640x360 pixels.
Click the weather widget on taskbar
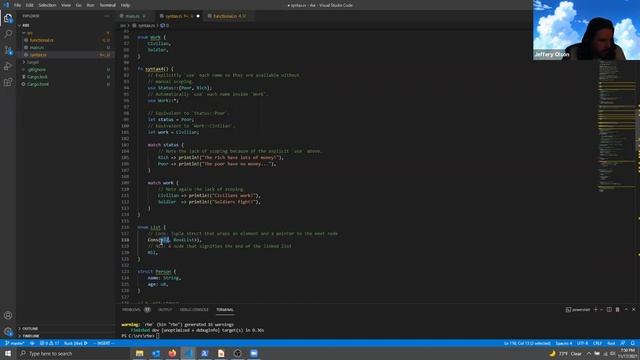pyautogui.click(x=565, y=353)
